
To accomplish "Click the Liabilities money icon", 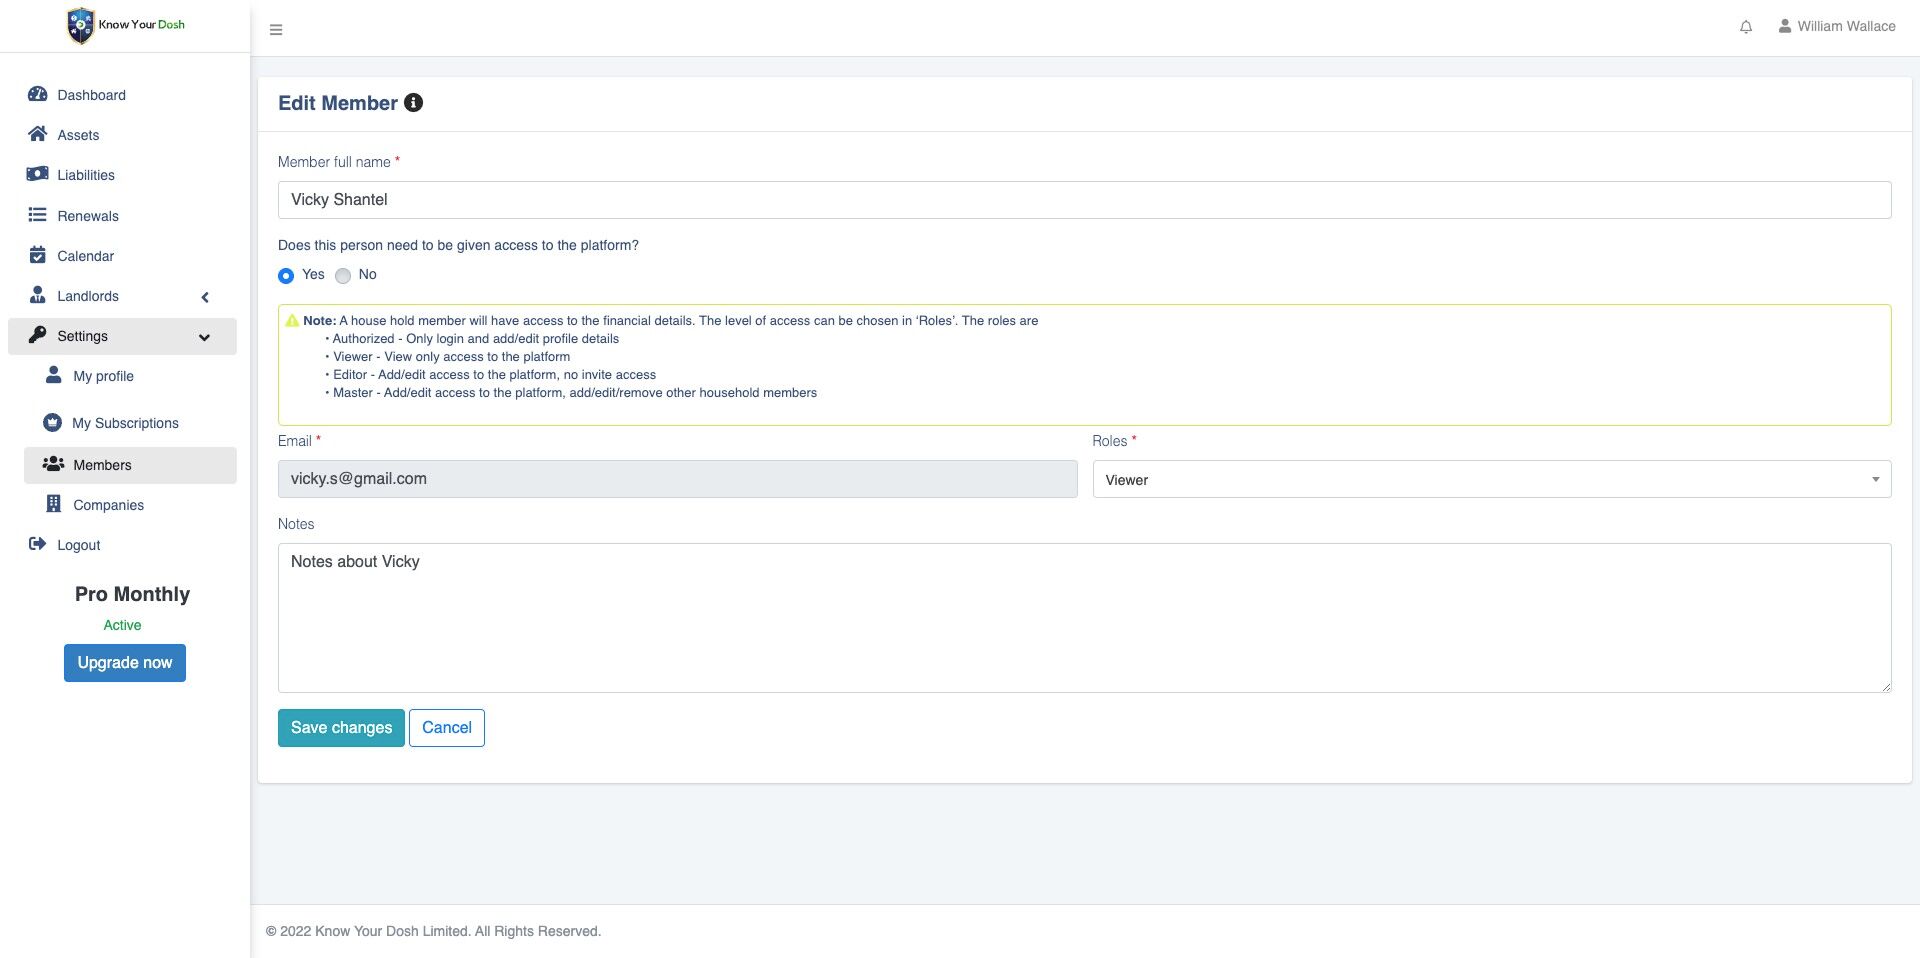I will tap(38, 174).
